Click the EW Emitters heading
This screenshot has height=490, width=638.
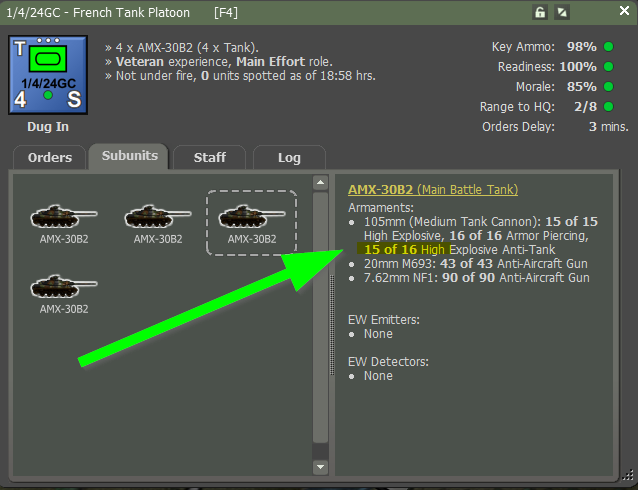tap(384, 319)
